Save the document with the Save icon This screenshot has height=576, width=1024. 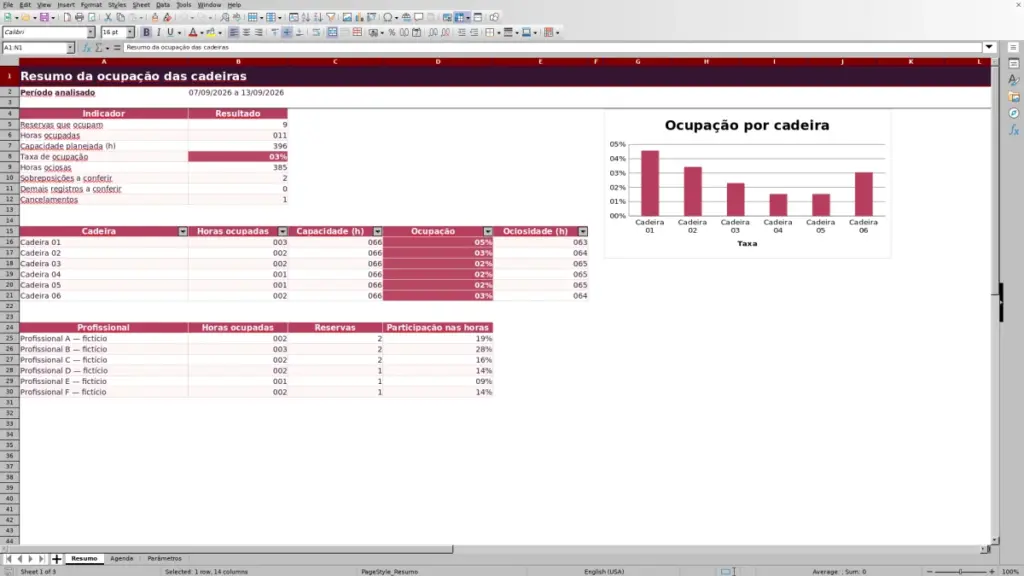44,17
